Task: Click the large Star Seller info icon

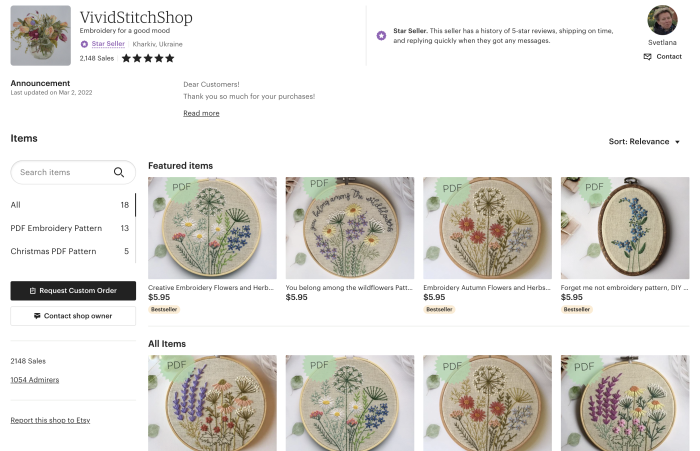Action: click(x=381, y=35)
